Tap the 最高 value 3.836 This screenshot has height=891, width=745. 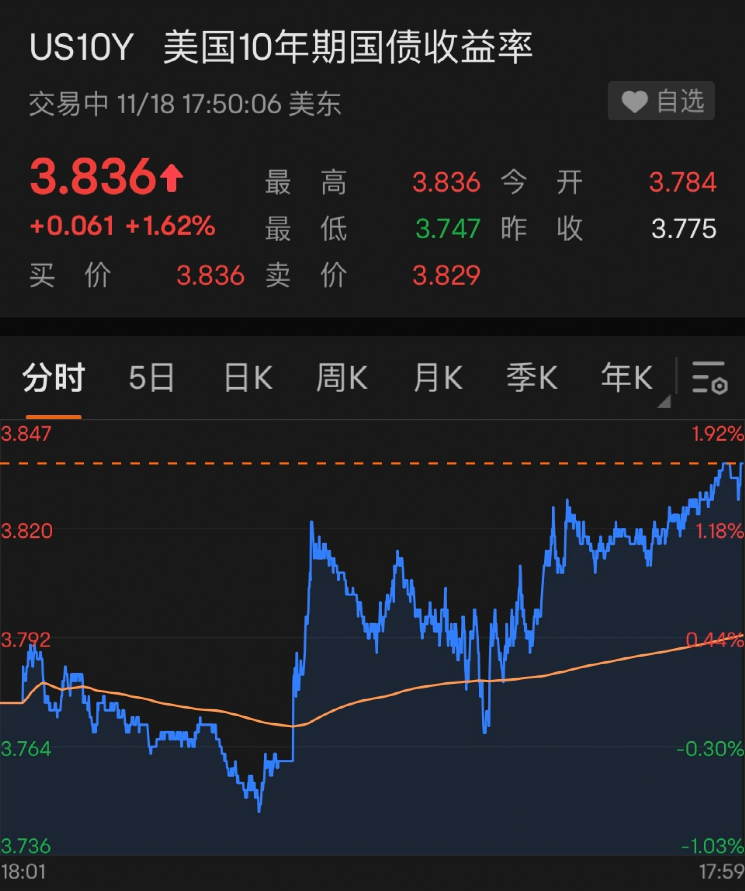point(446,183)
